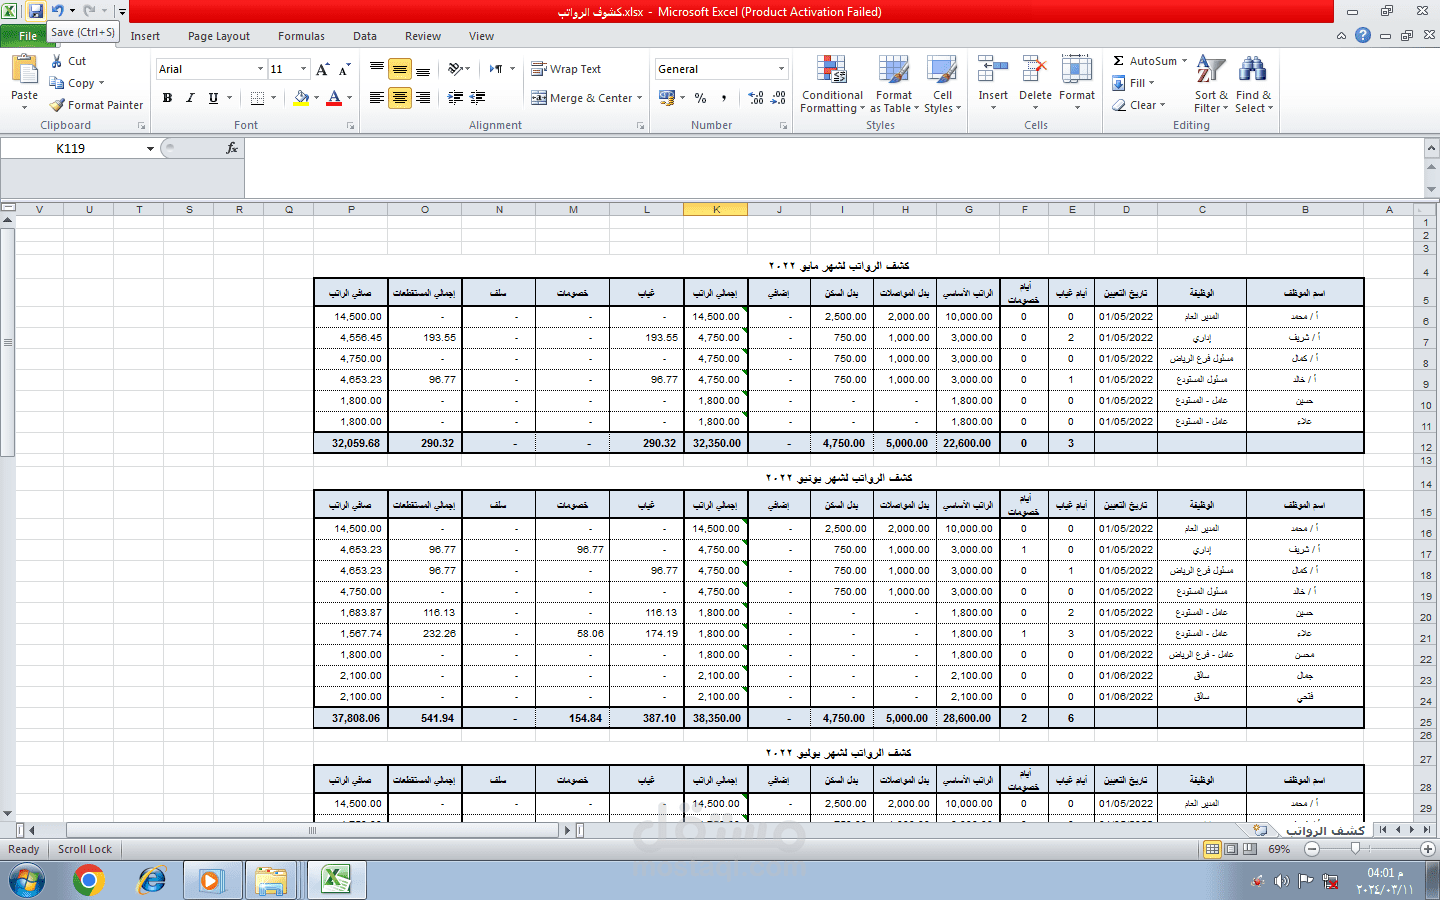Open Format as Table gallery

tap(894, 84)
